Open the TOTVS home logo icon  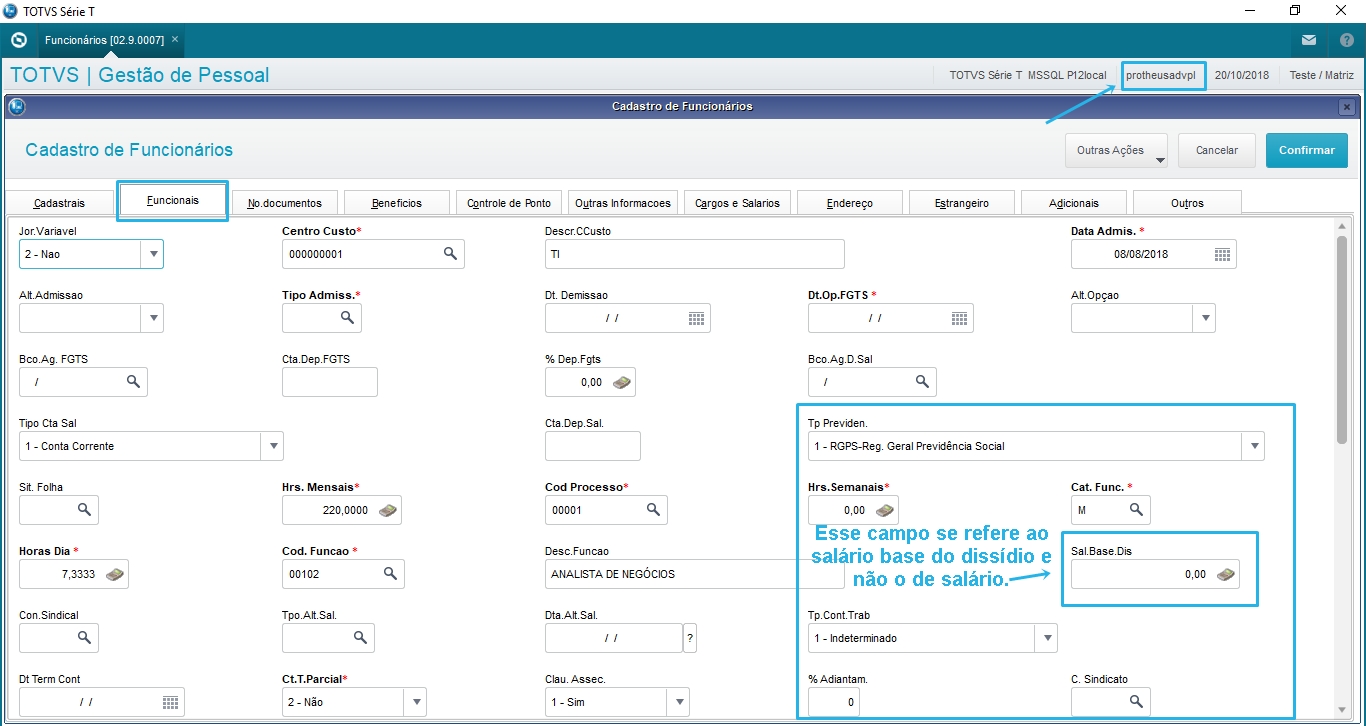(18, 40)
